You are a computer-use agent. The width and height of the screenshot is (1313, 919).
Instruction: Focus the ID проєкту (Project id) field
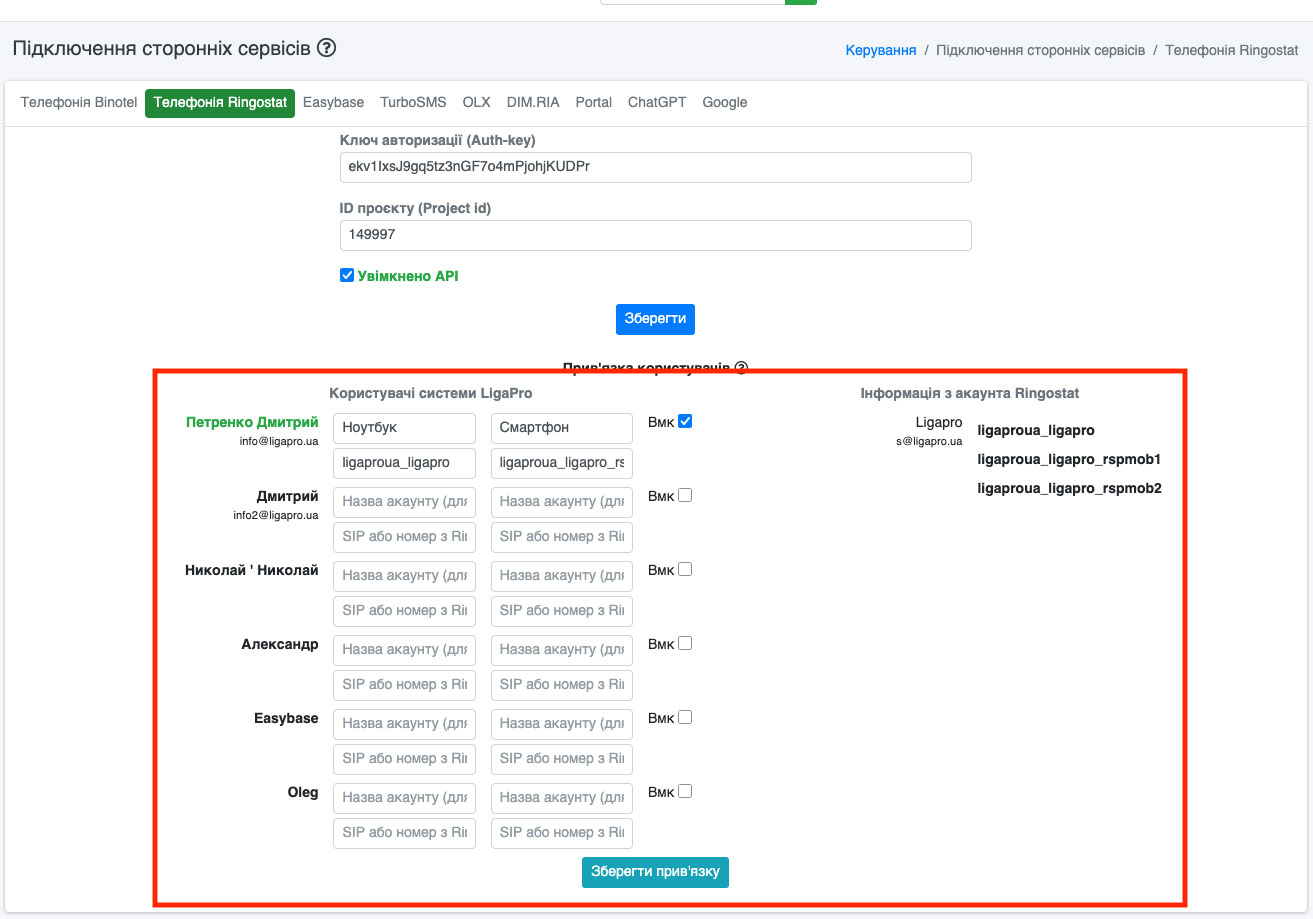[656, 235]
